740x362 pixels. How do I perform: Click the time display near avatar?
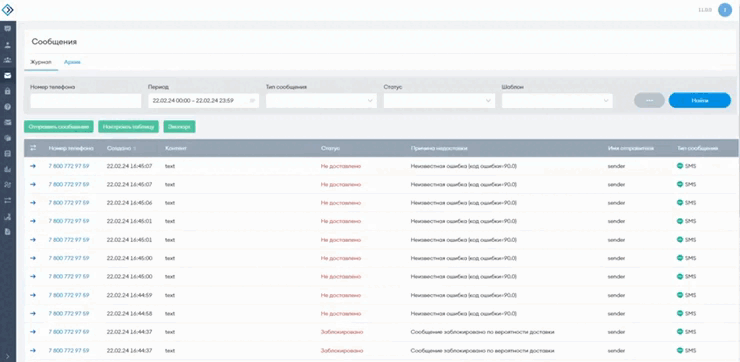pos(705,10)
